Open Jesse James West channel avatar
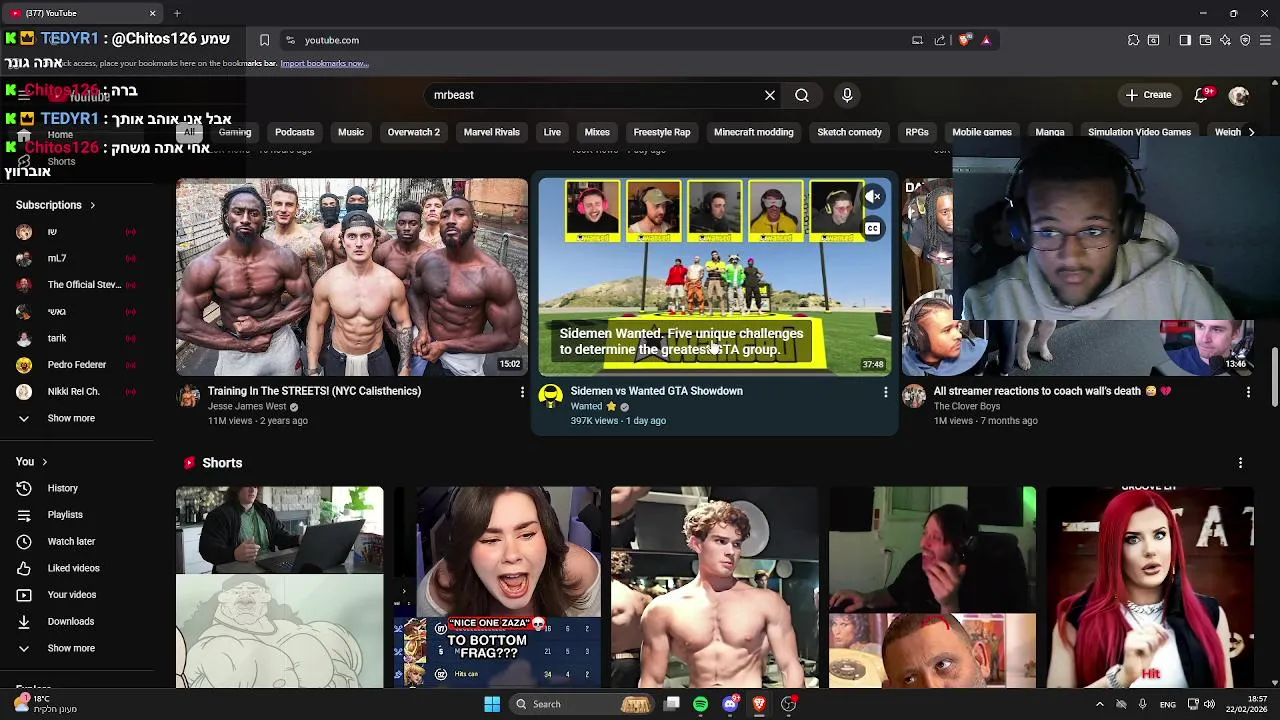 pos(188,397)
